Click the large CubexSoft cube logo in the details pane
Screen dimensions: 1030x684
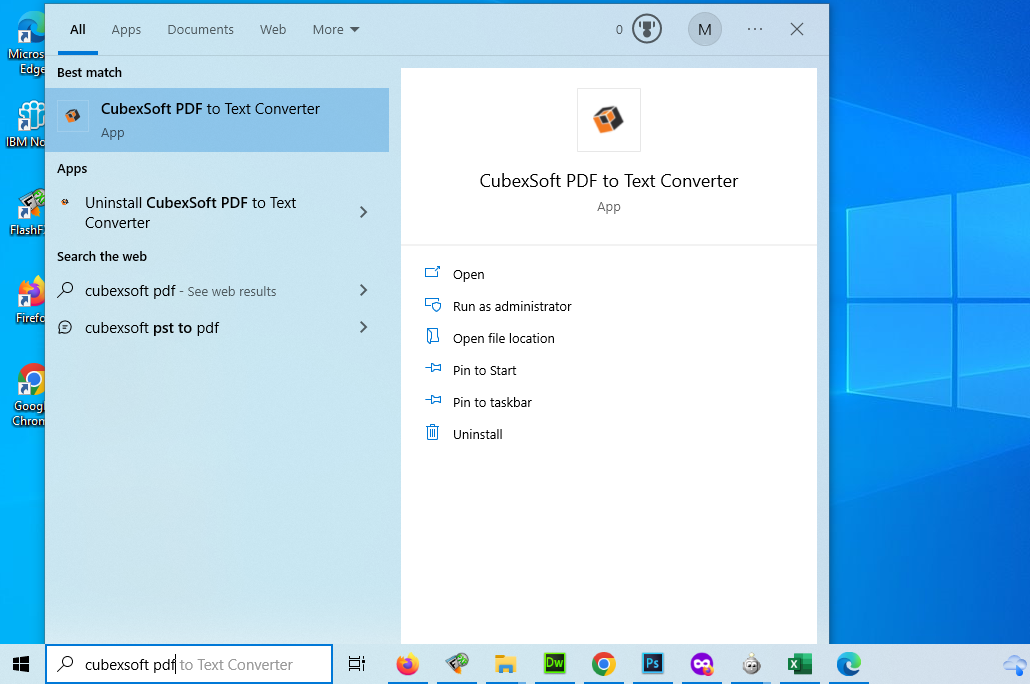click(x=608, y=120)
